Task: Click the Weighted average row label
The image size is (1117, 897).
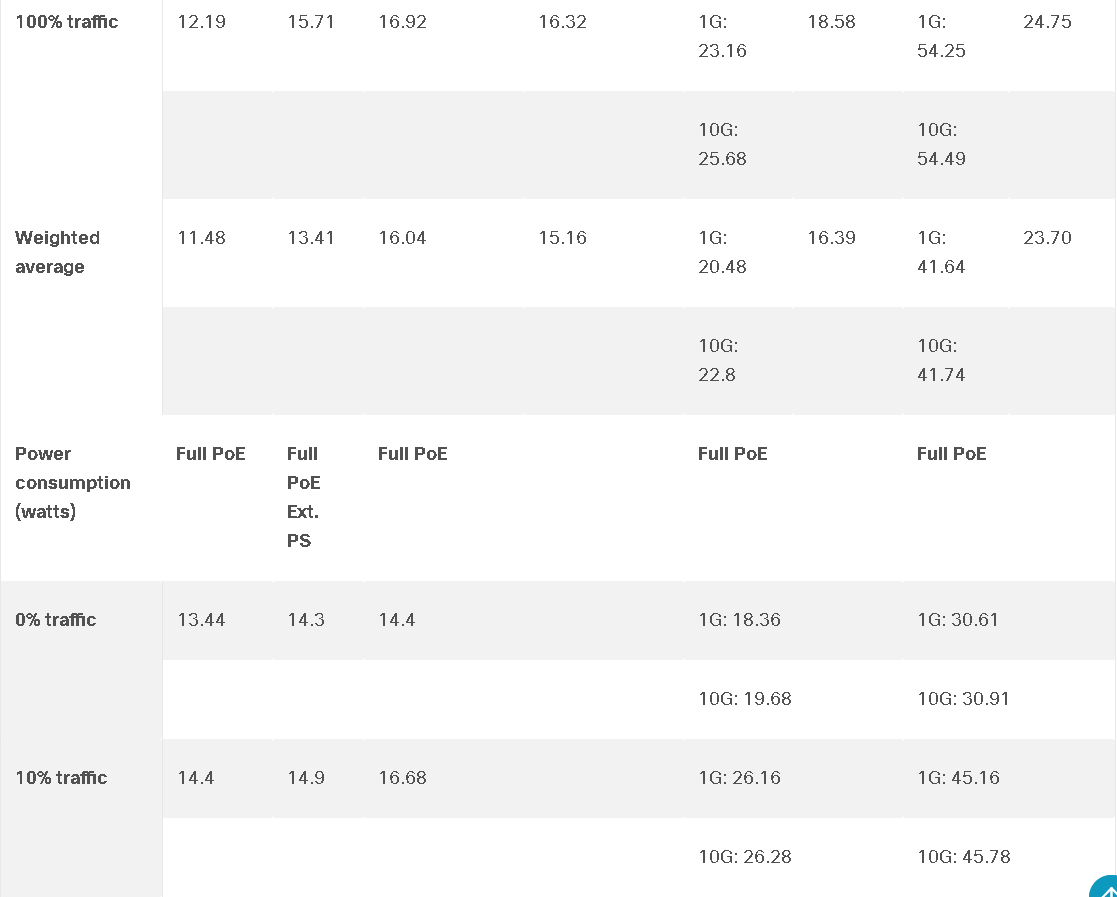Action: click(57, 252)
